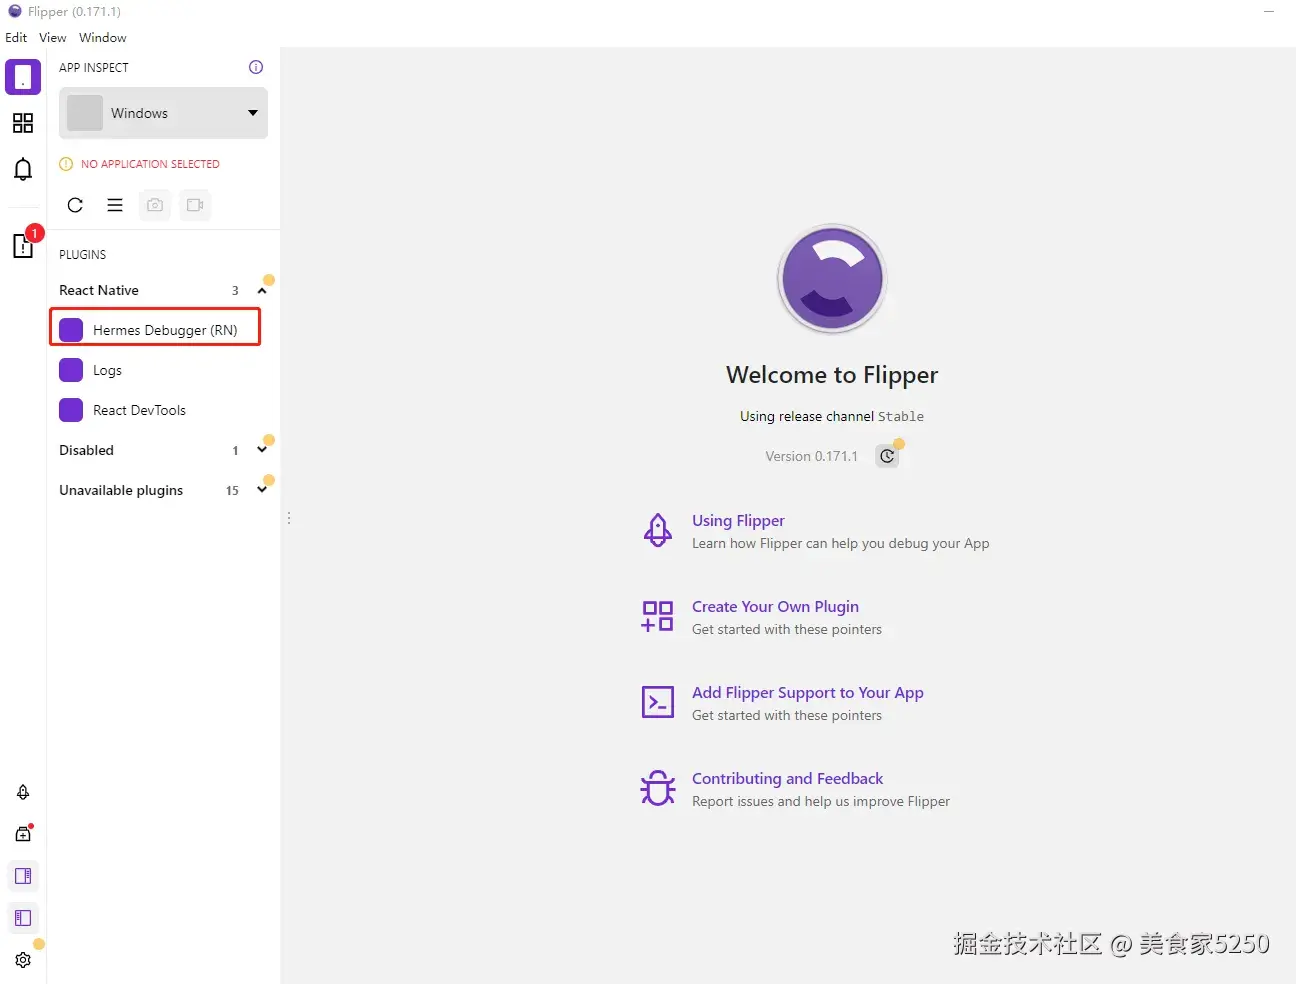This screenshot has width=1296, height=984.
Task: Open the Windows device dropdown
Action: pos(163,113)
